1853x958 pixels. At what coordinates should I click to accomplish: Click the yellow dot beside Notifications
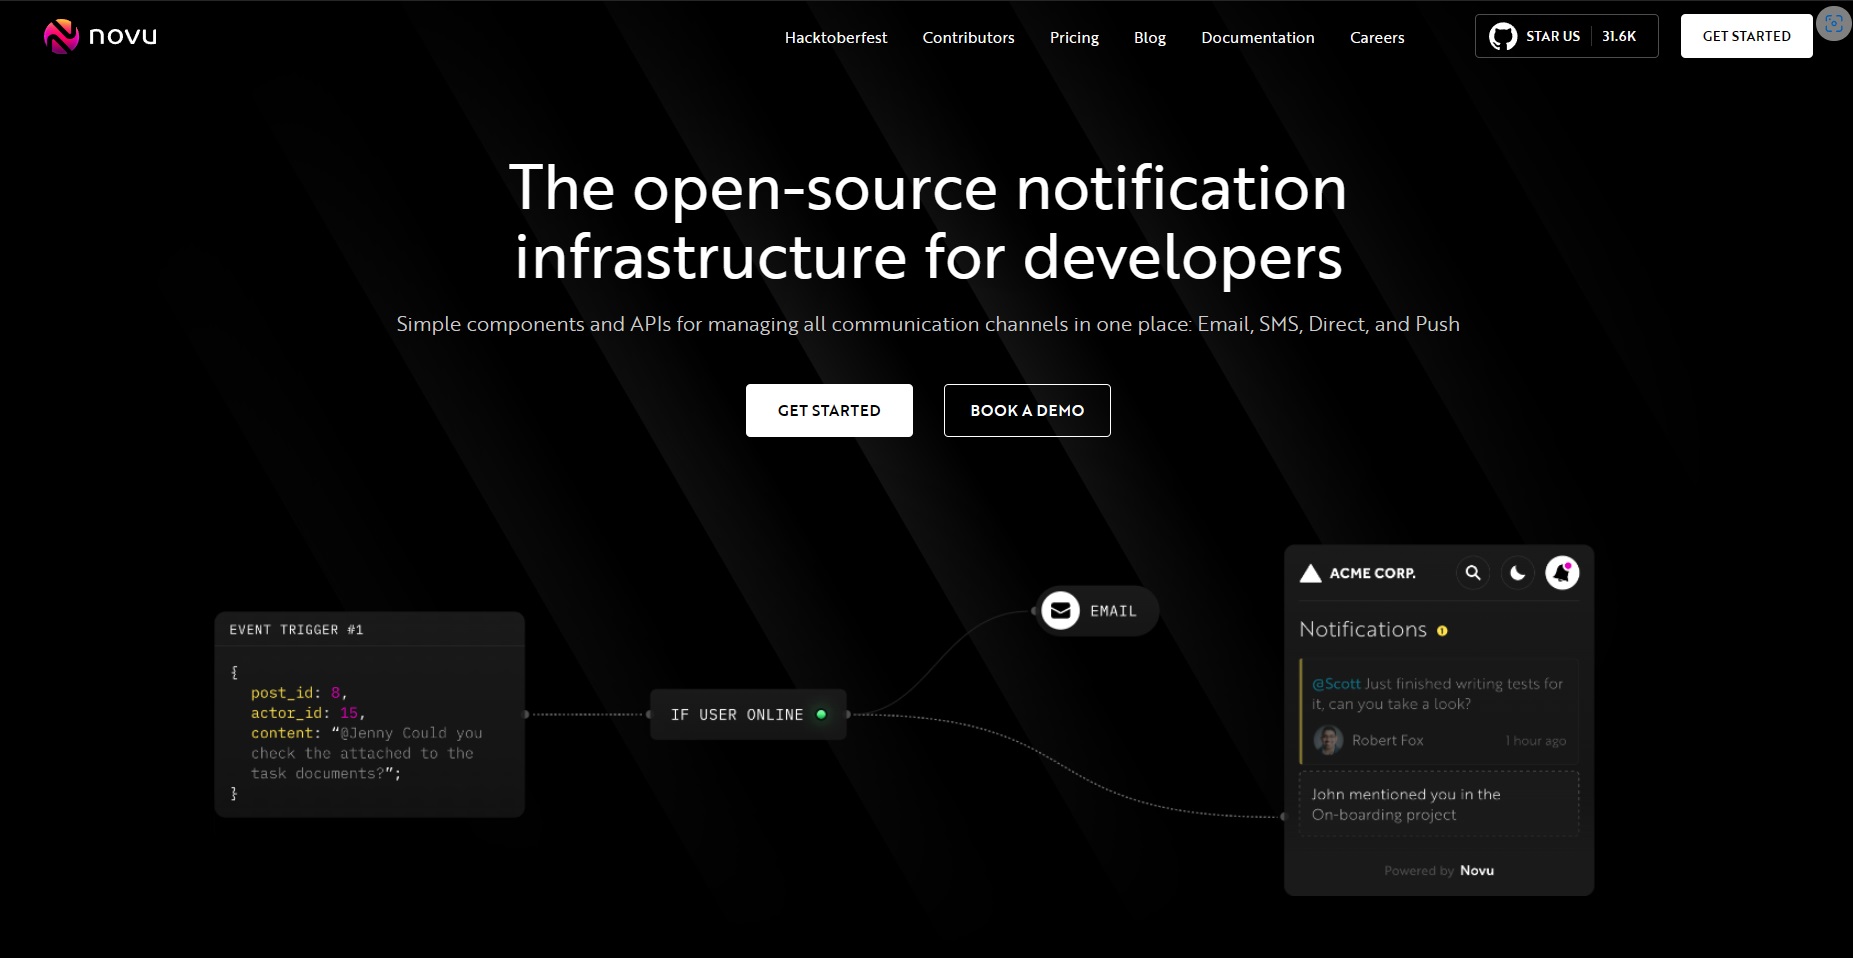coord(1442,631)
